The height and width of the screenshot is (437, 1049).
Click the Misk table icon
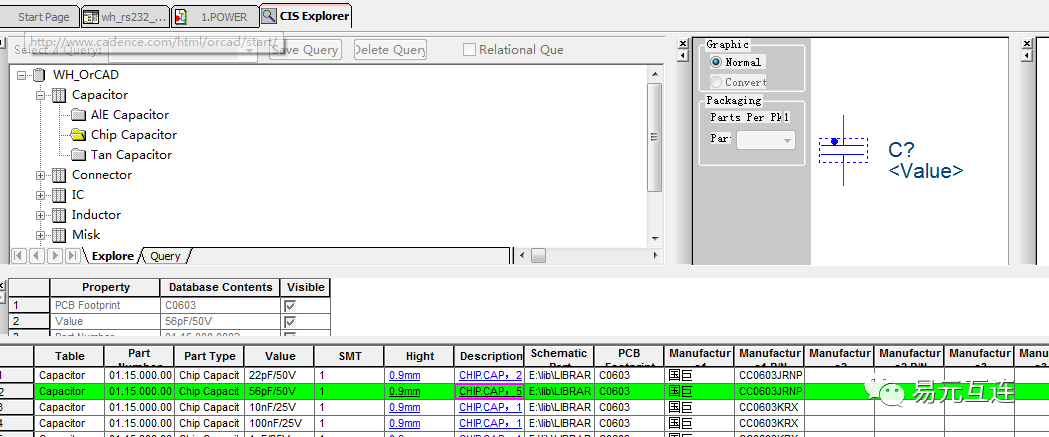[59, 235]
